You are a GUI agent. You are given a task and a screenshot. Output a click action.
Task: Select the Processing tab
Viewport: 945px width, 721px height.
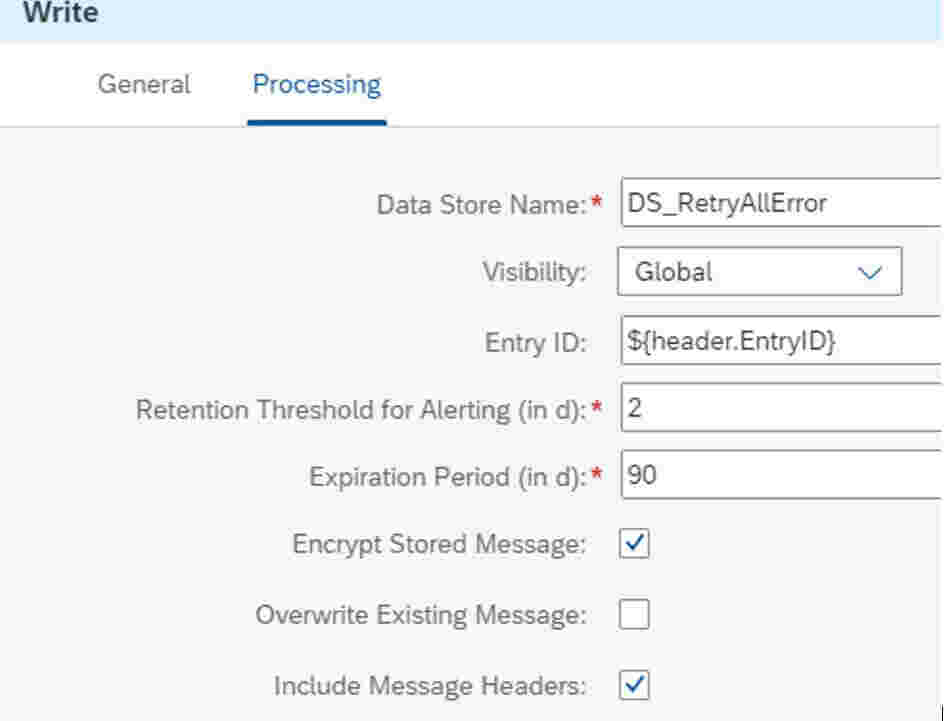pos(316,84)
